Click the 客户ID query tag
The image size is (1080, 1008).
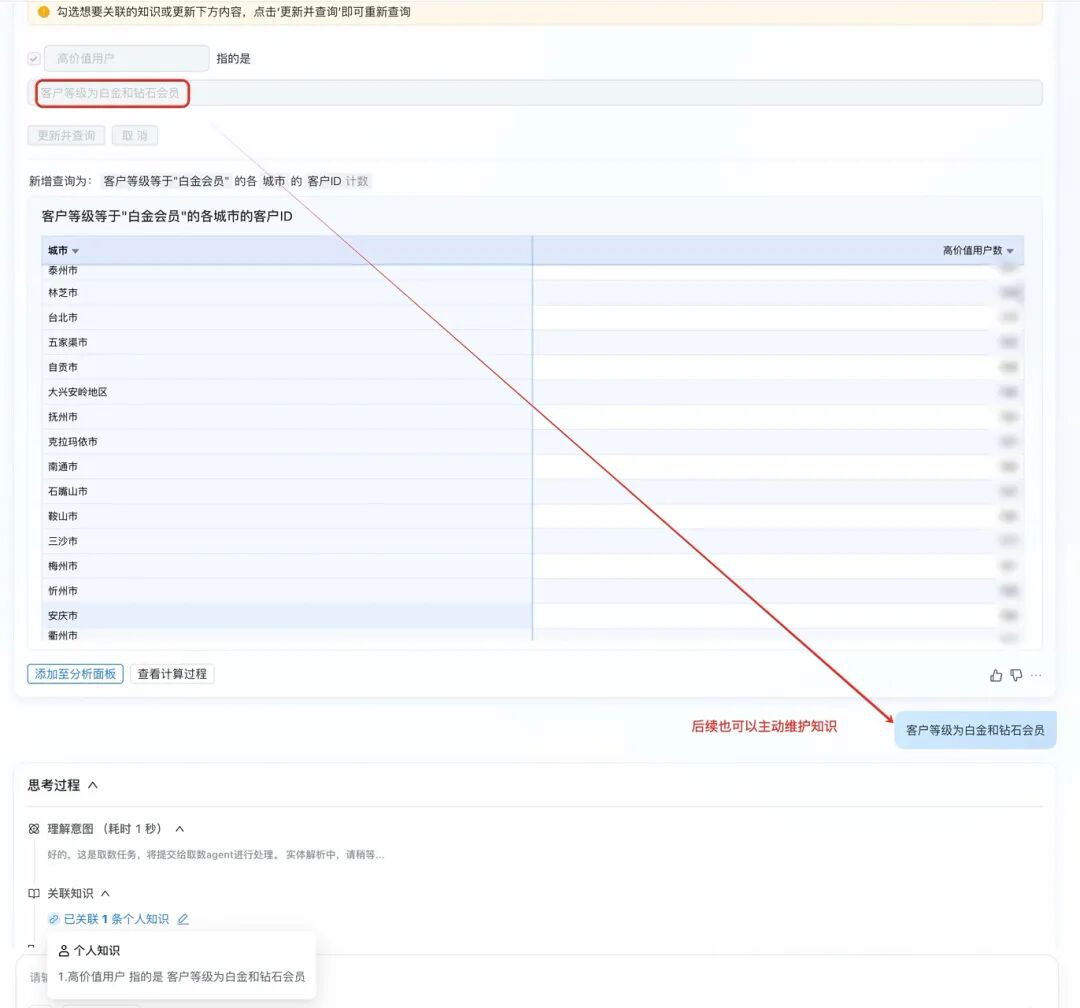tap(324, 181)
